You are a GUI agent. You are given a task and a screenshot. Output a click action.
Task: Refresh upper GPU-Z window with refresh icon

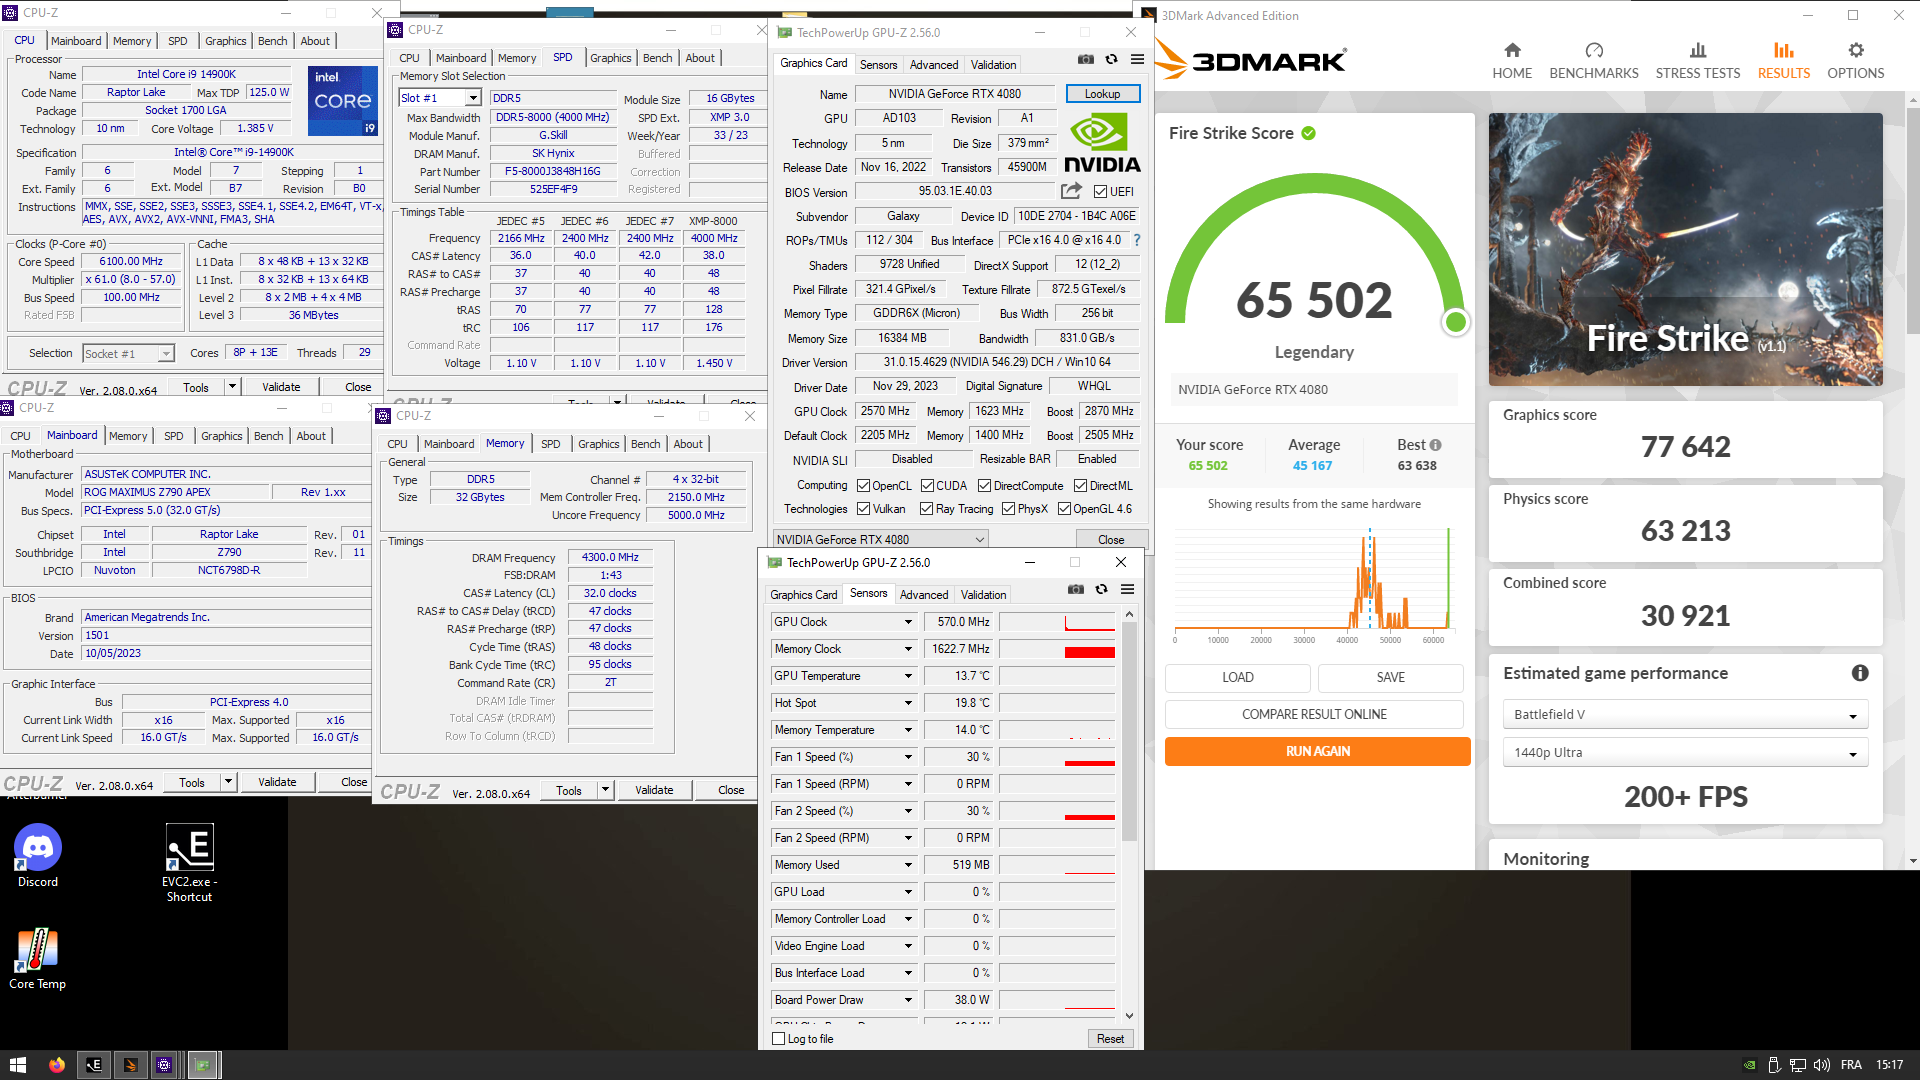[1111, 59]
